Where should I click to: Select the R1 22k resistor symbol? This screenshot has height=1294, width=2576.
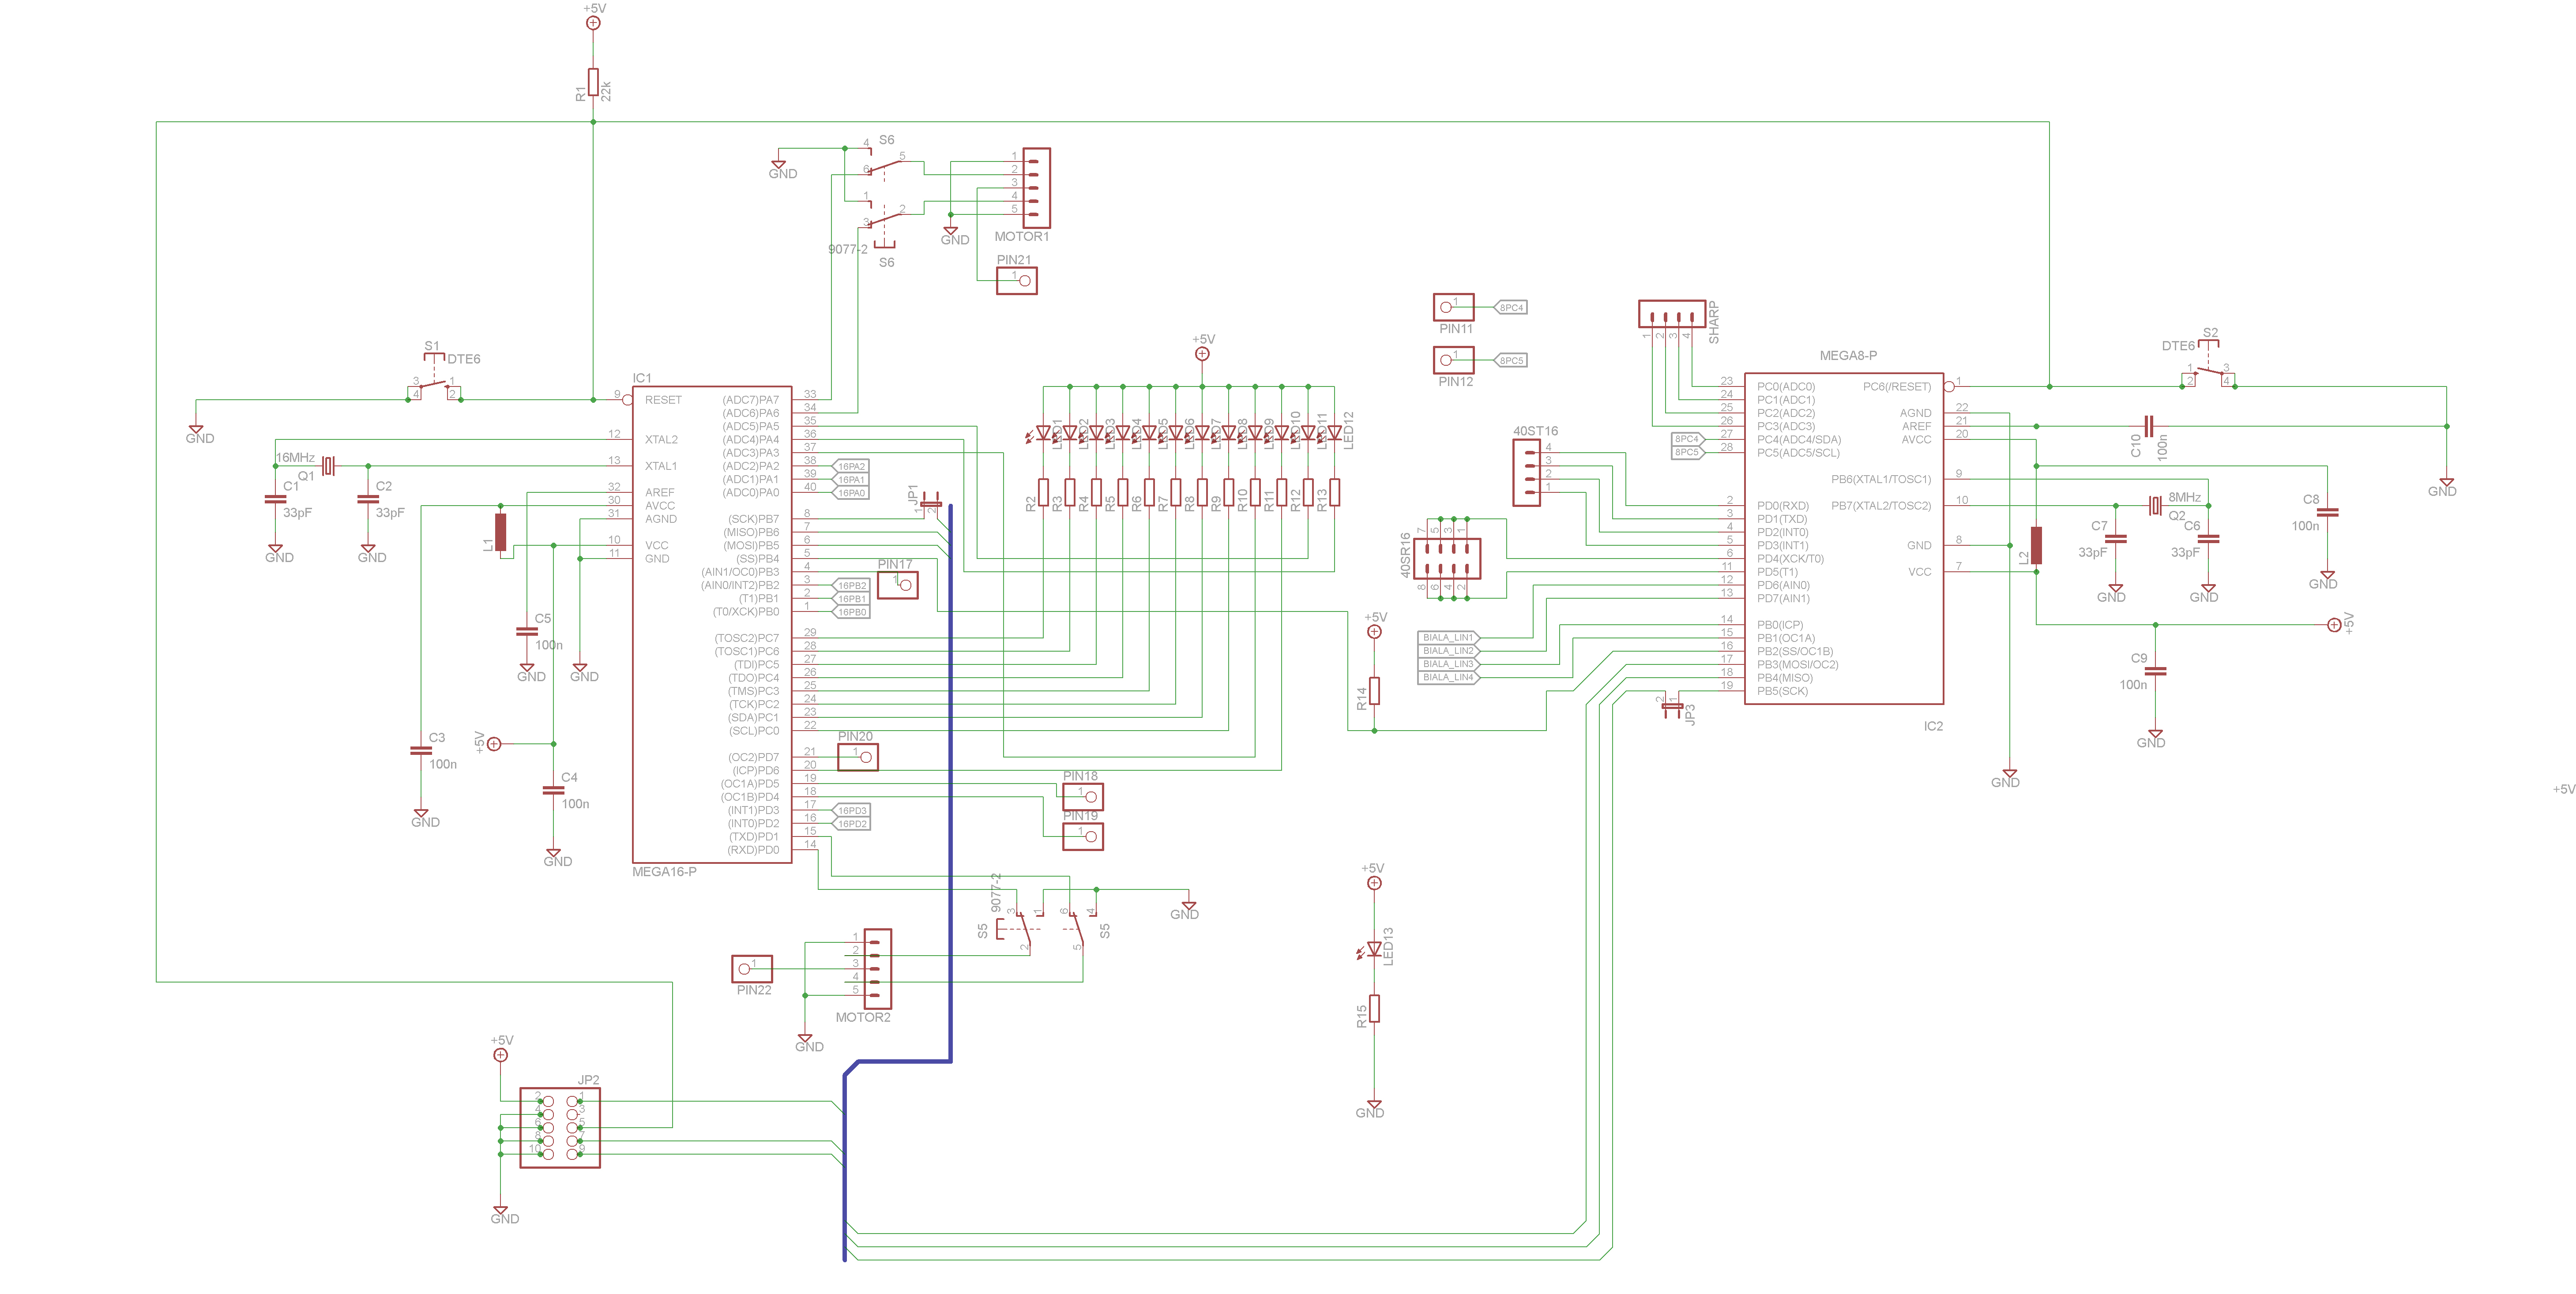tap(593, 82)
